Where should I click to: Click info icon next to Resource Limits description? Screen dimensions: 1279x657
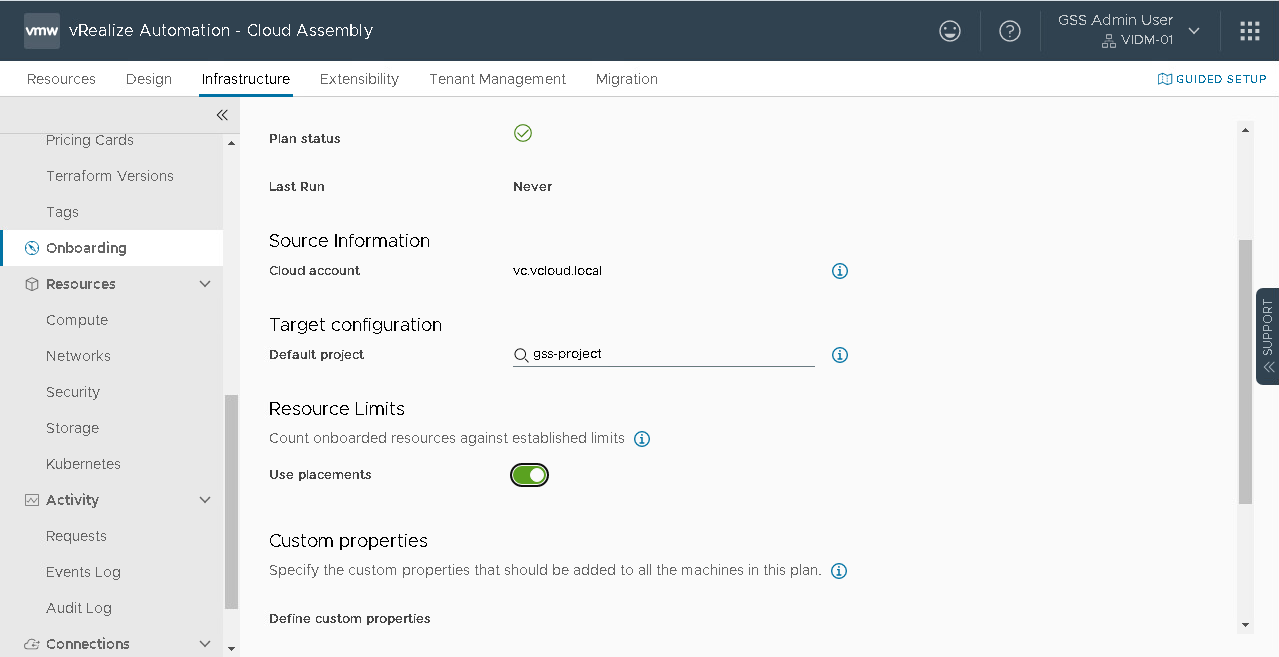point(642,439)
